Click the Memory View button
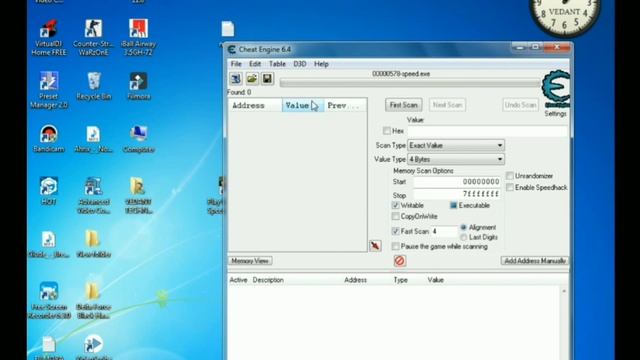Screen dimensions: 640x360 [x=250, y=261]
